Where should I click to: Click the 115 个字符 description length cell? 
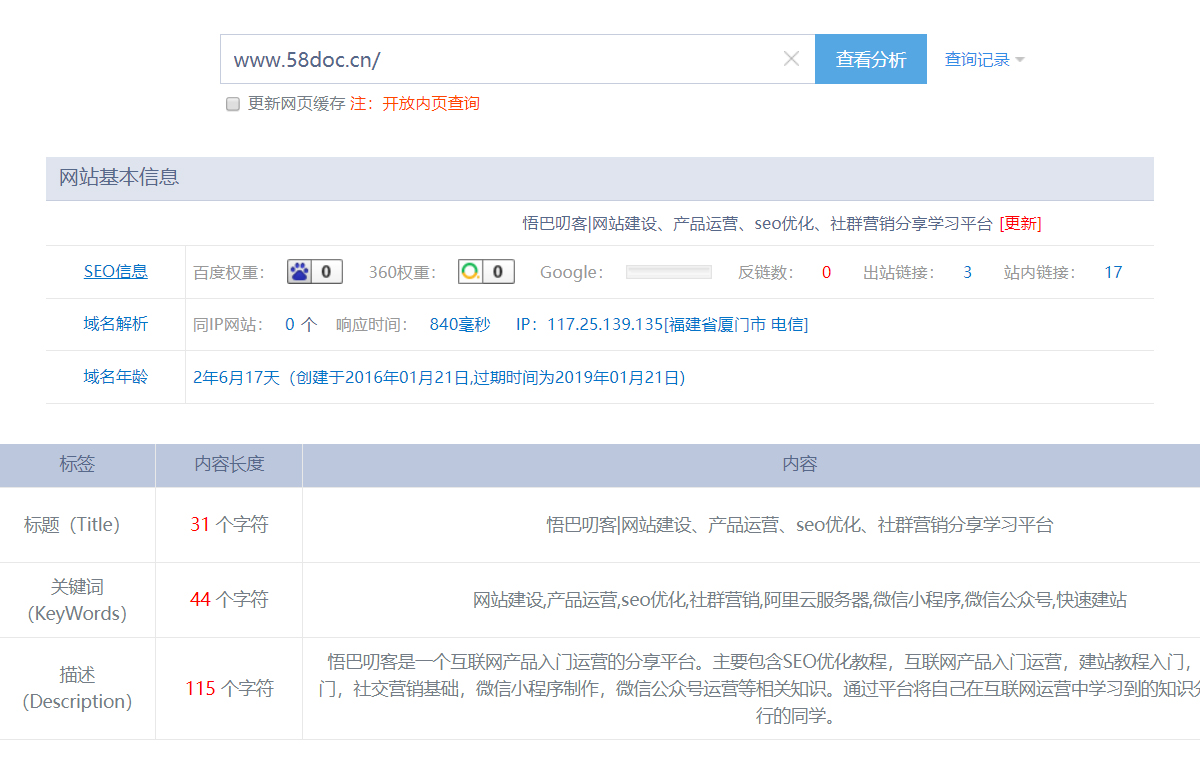pos(229,688)
